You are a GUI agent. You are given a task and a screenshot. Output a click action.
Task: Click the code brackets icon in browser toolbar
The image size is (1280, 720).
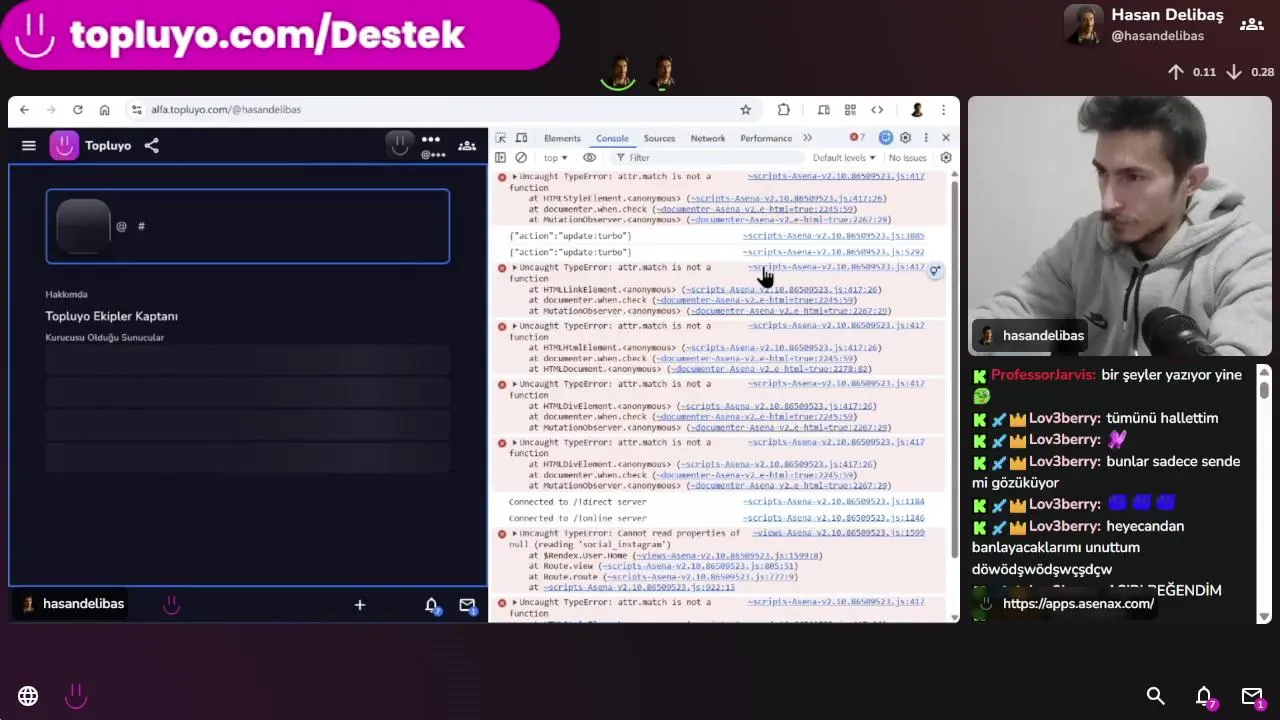(877, 110)
